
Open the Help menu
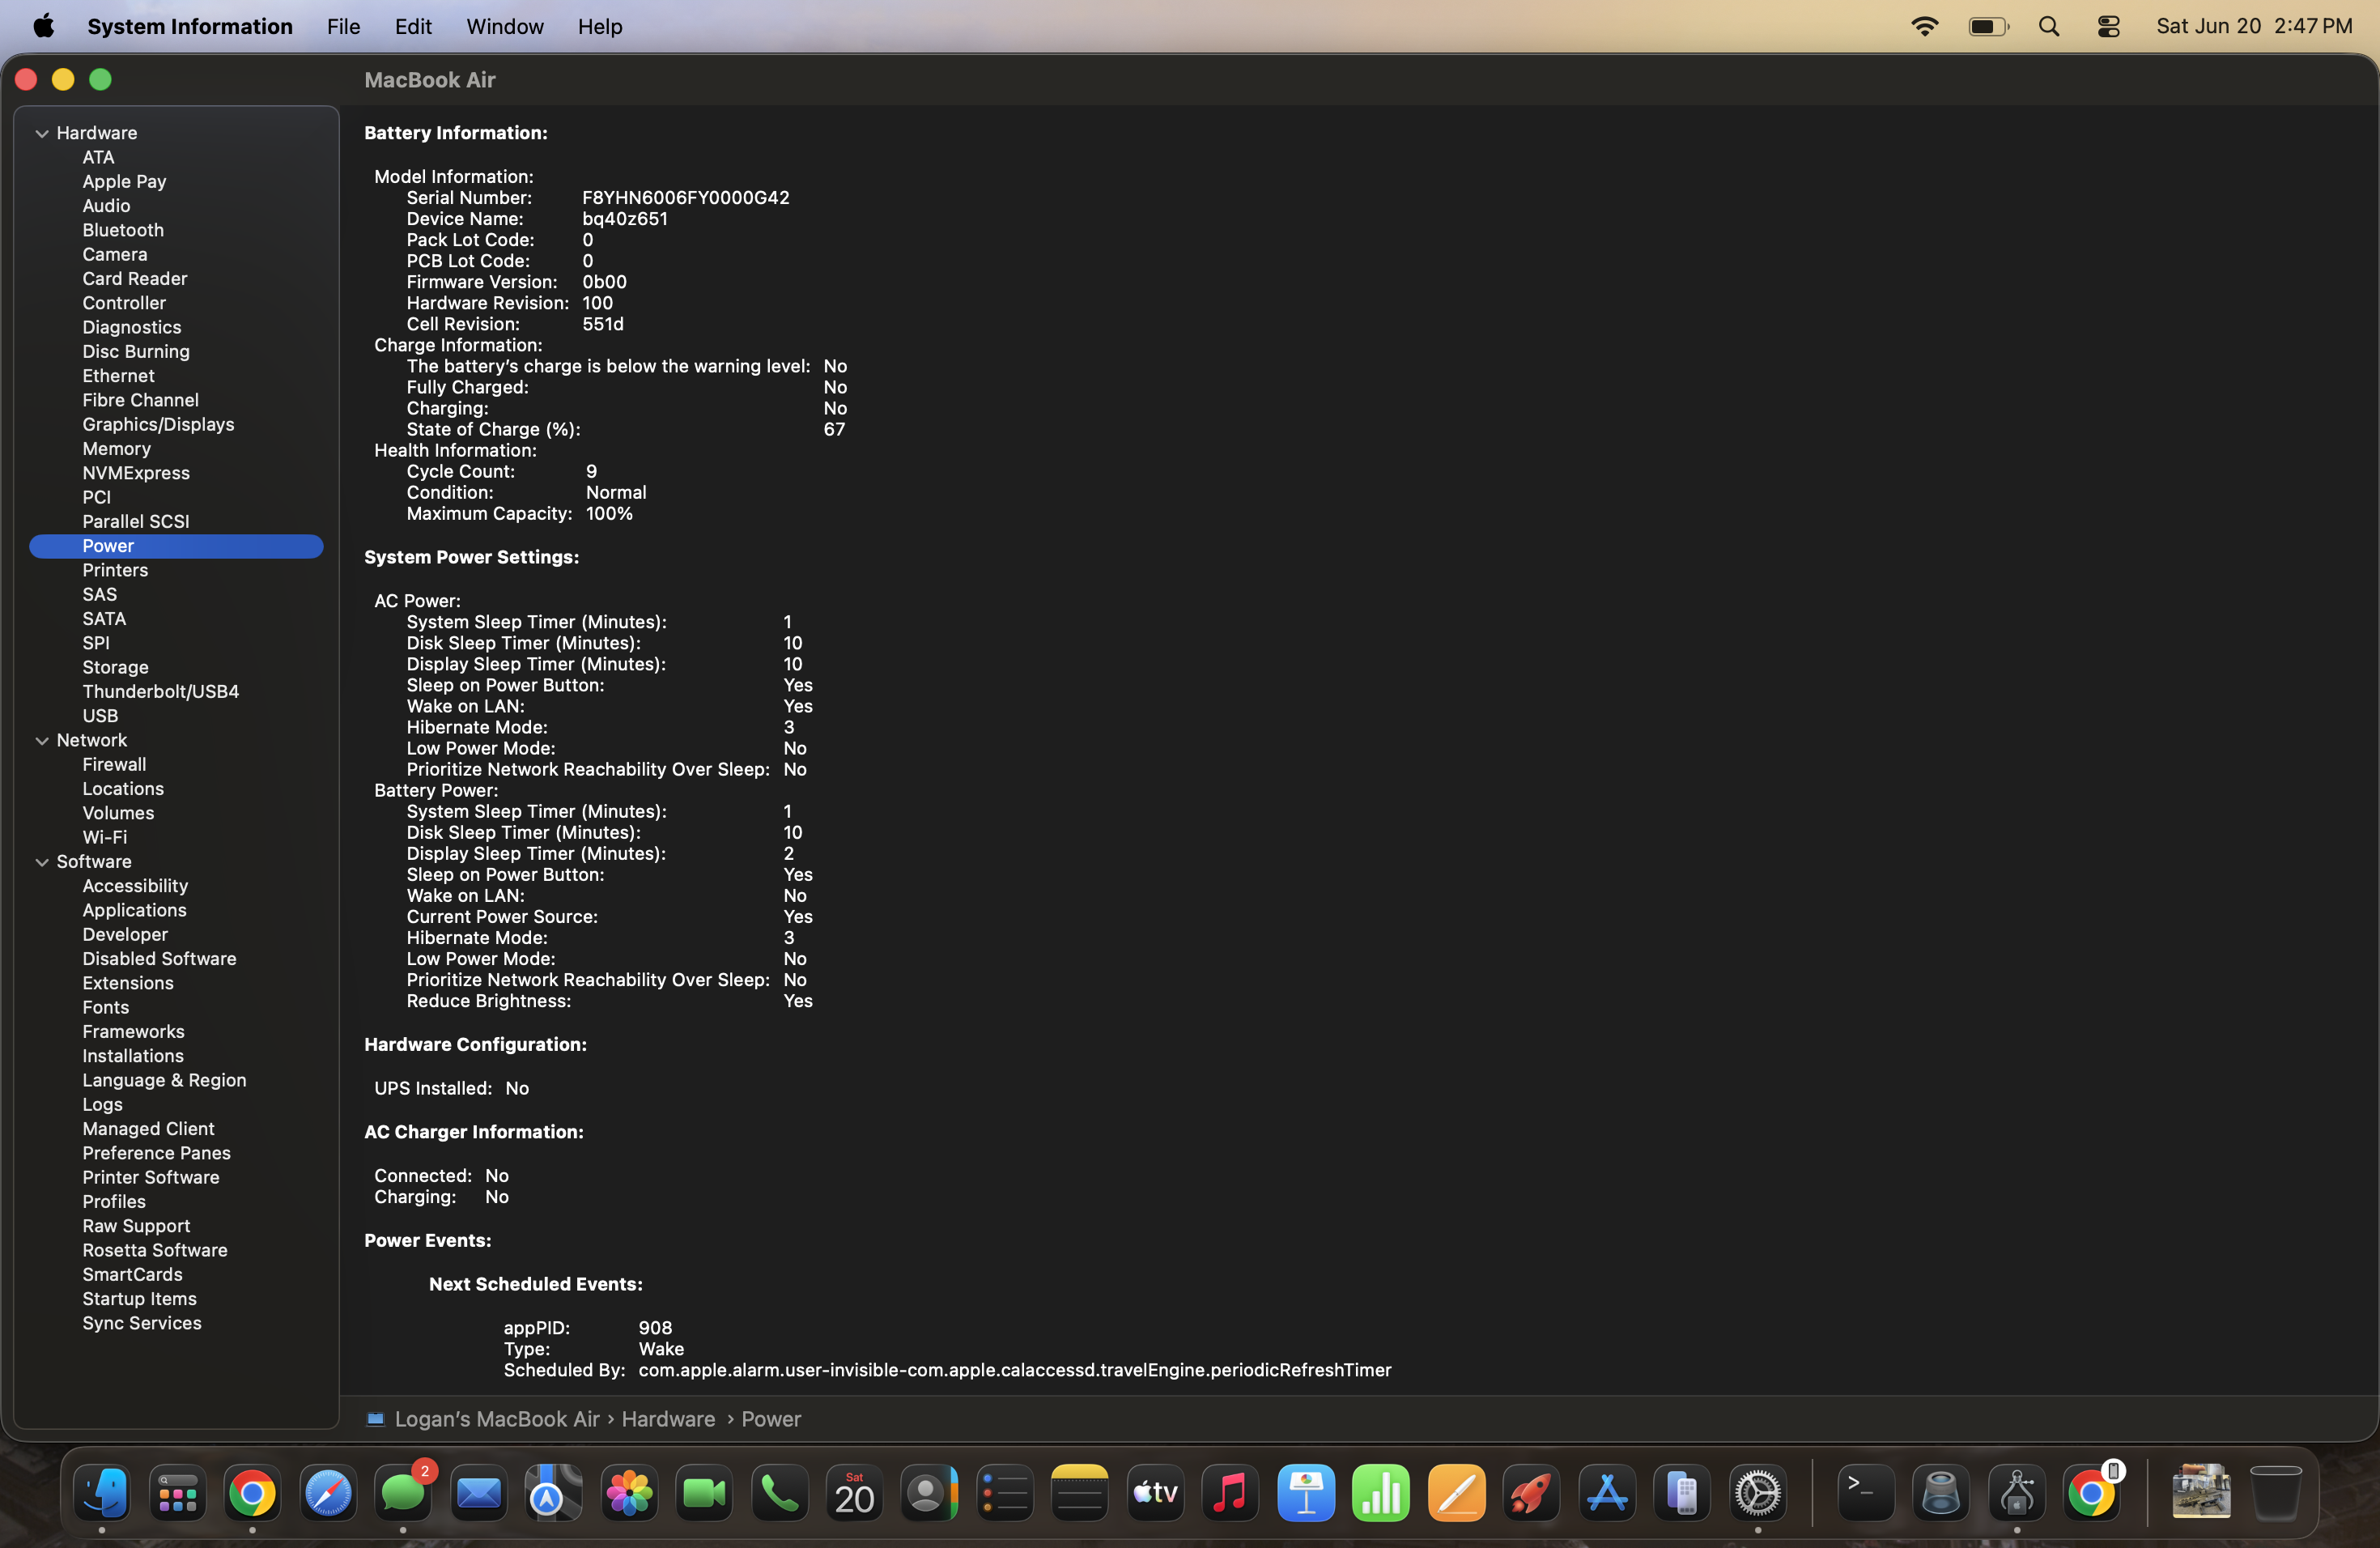pos(600,26)
